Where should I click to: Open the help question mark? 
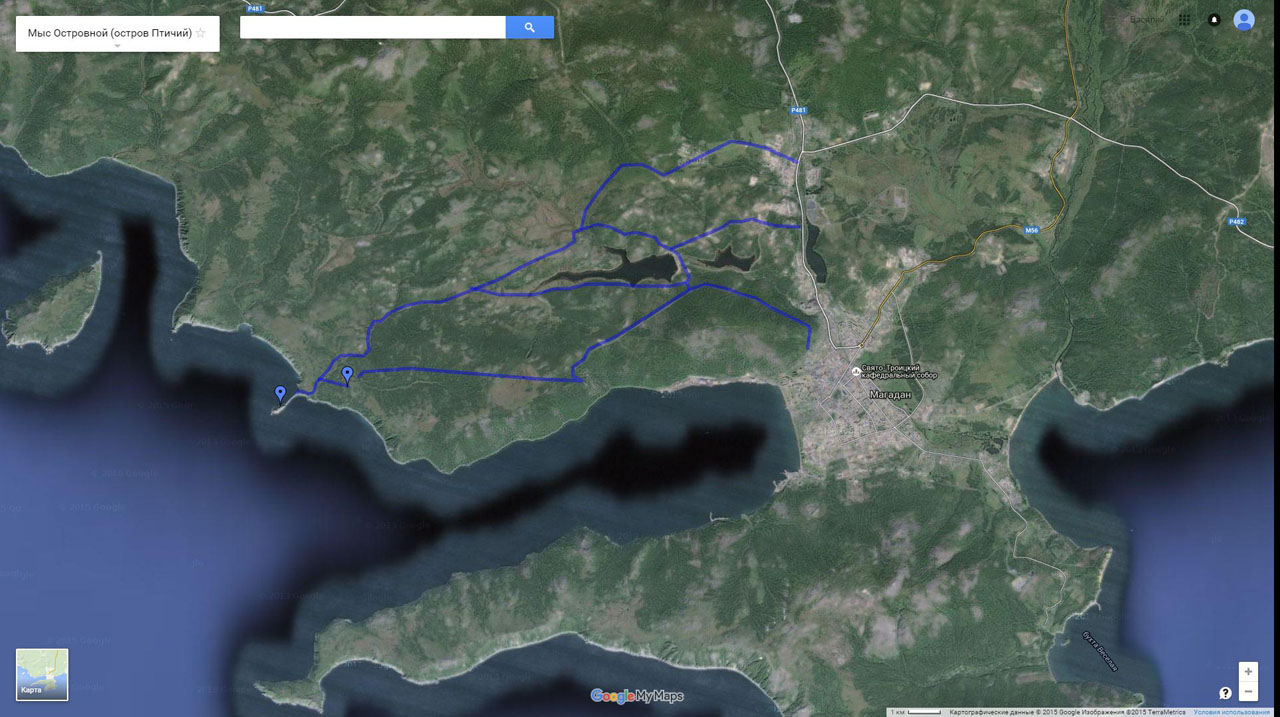1225,692
